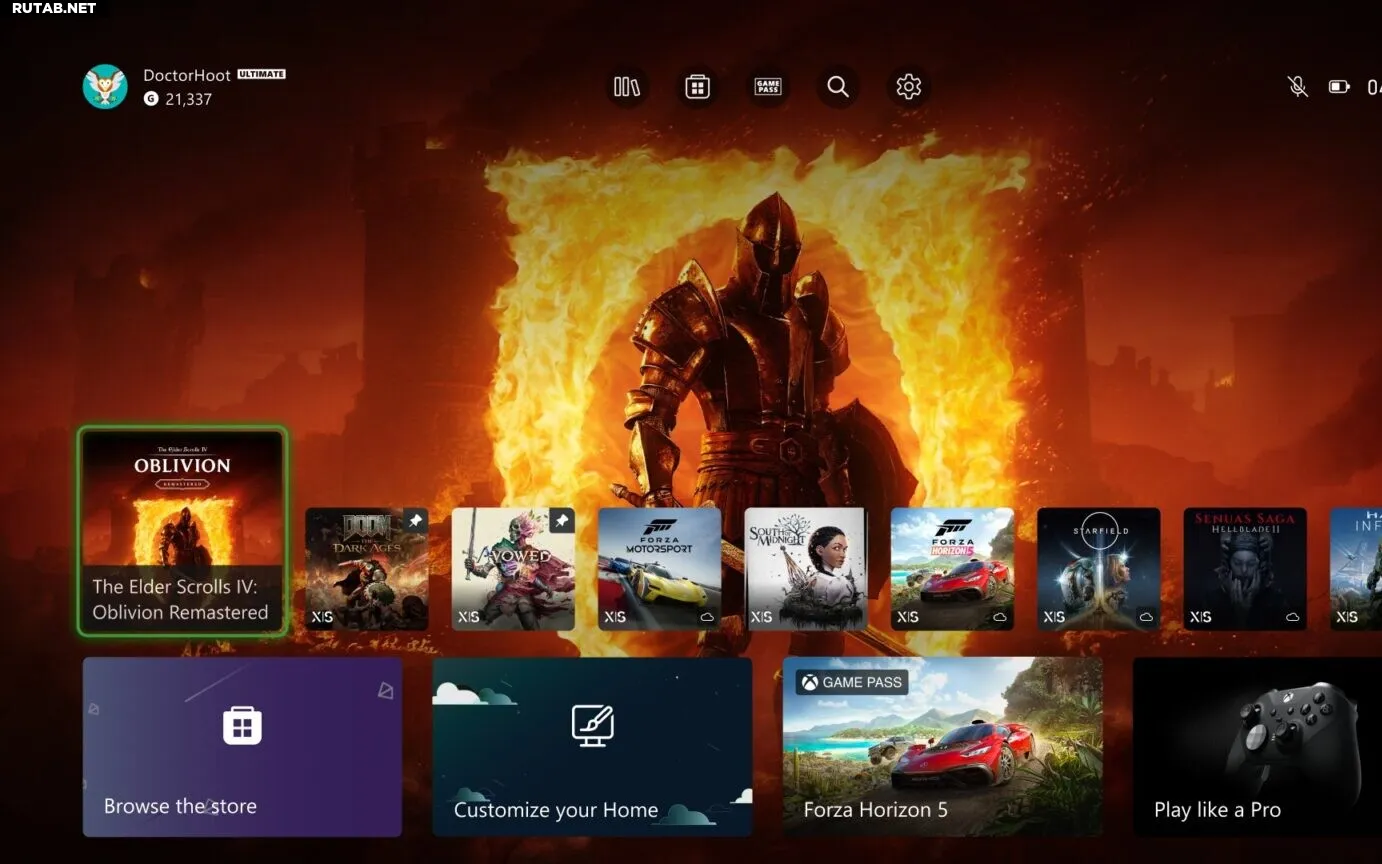Open Forza Horizon 5 tile in recent games row
1382x864 pixels.
952,569
